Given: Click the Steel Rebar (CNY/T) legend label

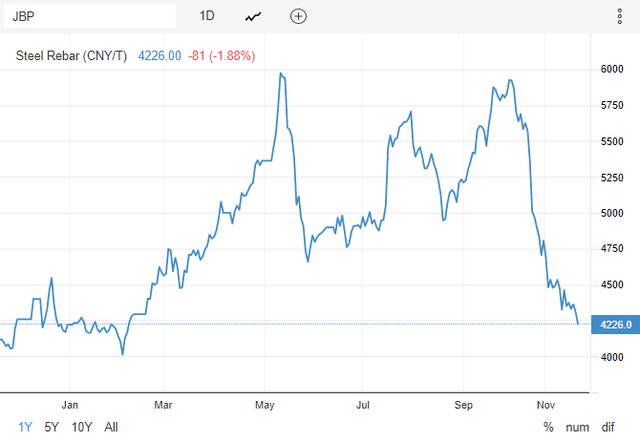Looking at the screenshot, I should (71, 56).
